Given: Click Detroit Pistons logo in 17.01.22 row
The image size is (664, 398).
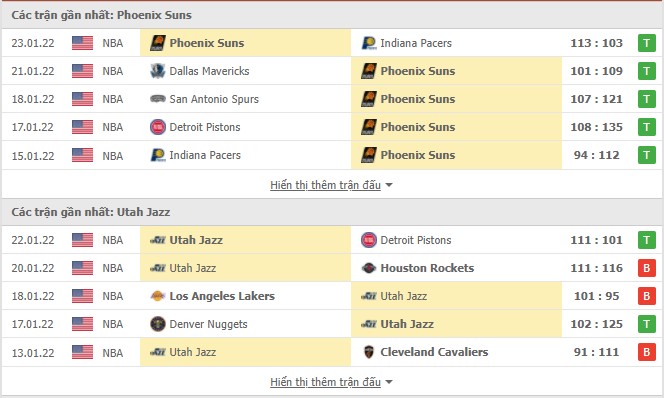Looking at the screenshot, I should coord(158,127).
